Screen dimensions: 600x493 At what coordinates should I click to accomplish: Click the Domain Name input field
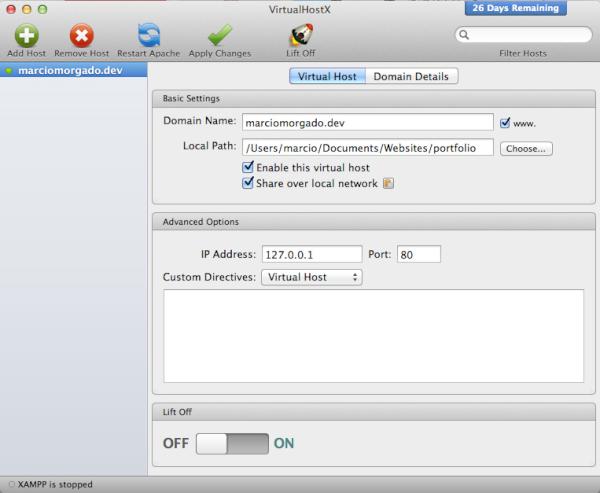(368, 122)
